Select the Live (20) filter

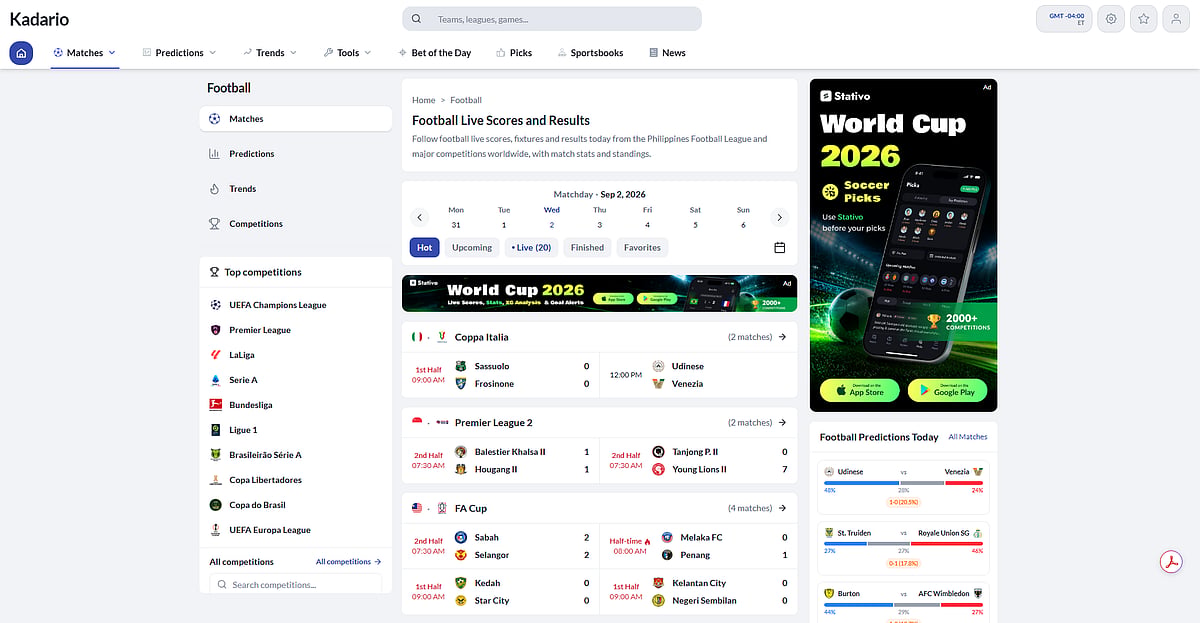click(531, 247)
